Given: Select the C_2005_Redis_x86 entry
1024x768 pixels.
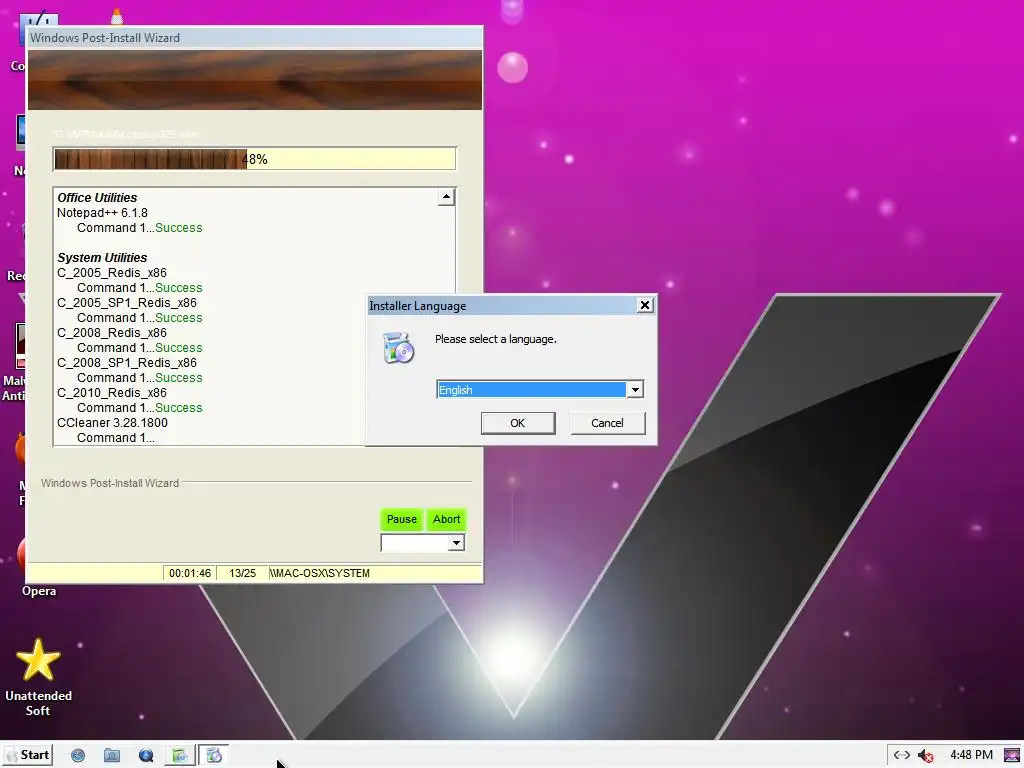Looking at the screenshot, I should pyautogui.click(x=112, y=272).
